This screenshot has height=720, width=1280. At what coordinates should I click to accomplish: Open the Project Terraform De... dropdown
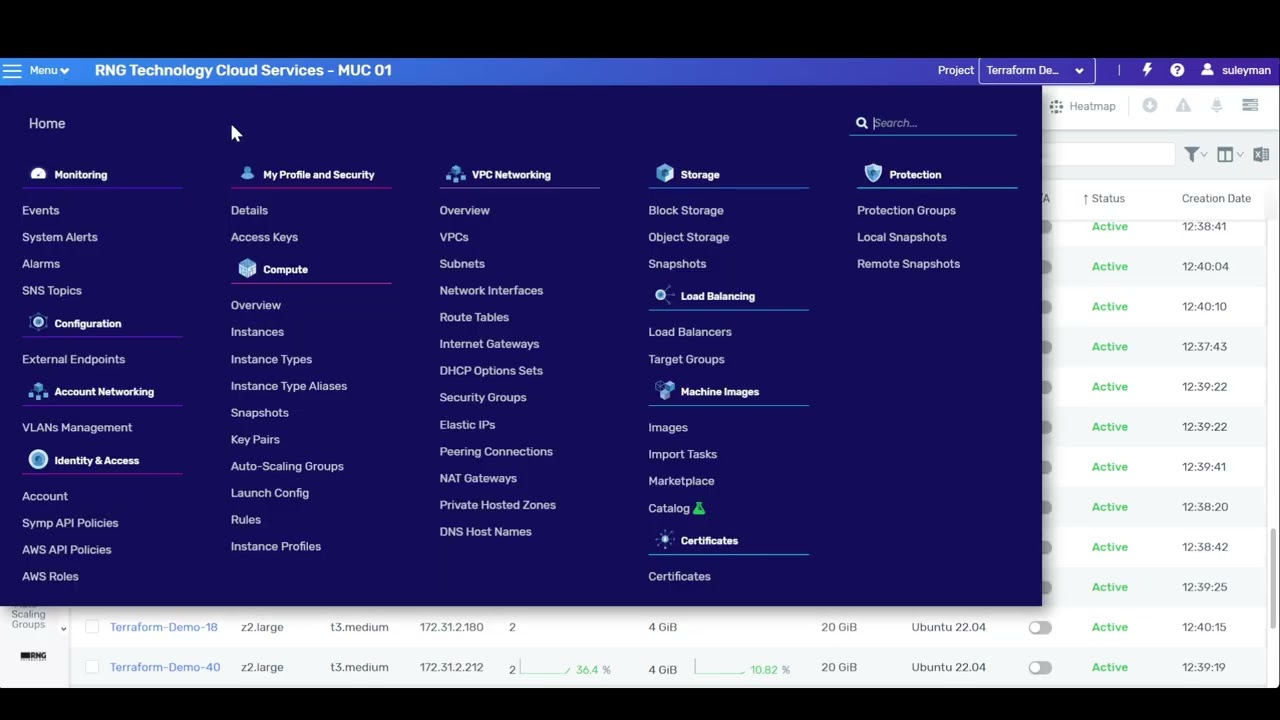tap(1036, 71)
